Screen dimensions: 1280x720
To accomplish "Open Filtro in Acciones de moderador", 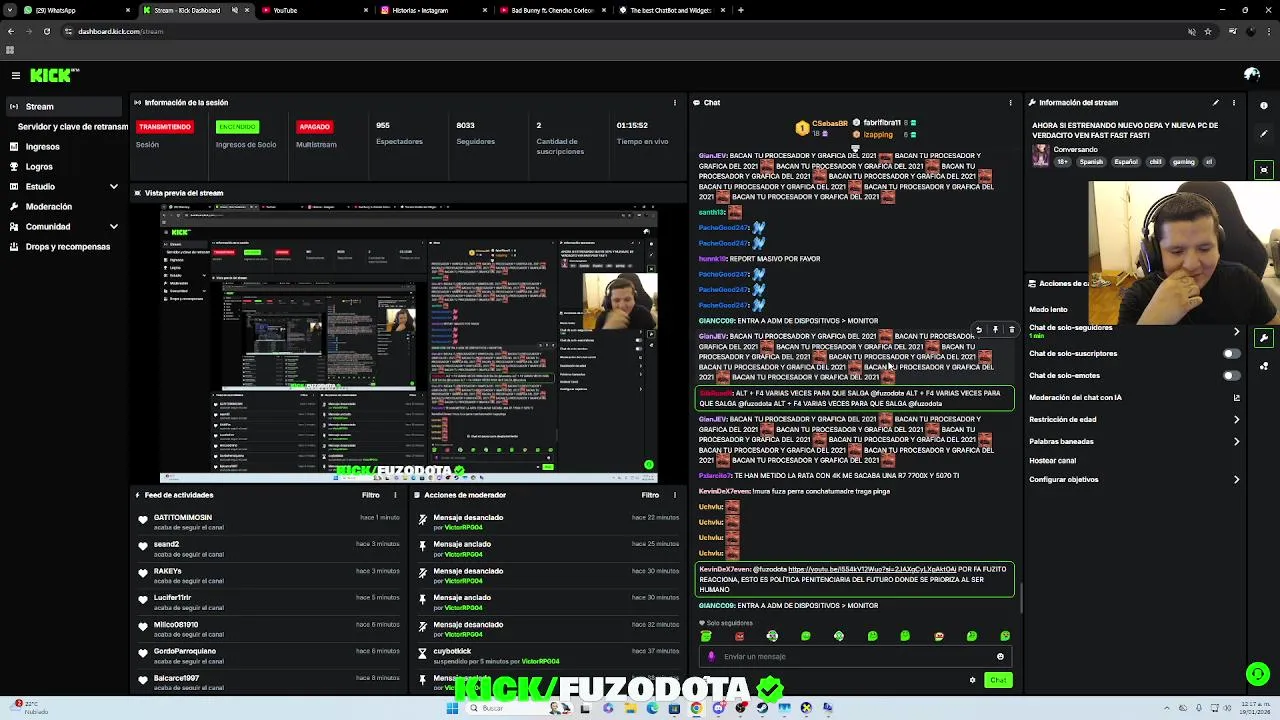I will [650, 495].
